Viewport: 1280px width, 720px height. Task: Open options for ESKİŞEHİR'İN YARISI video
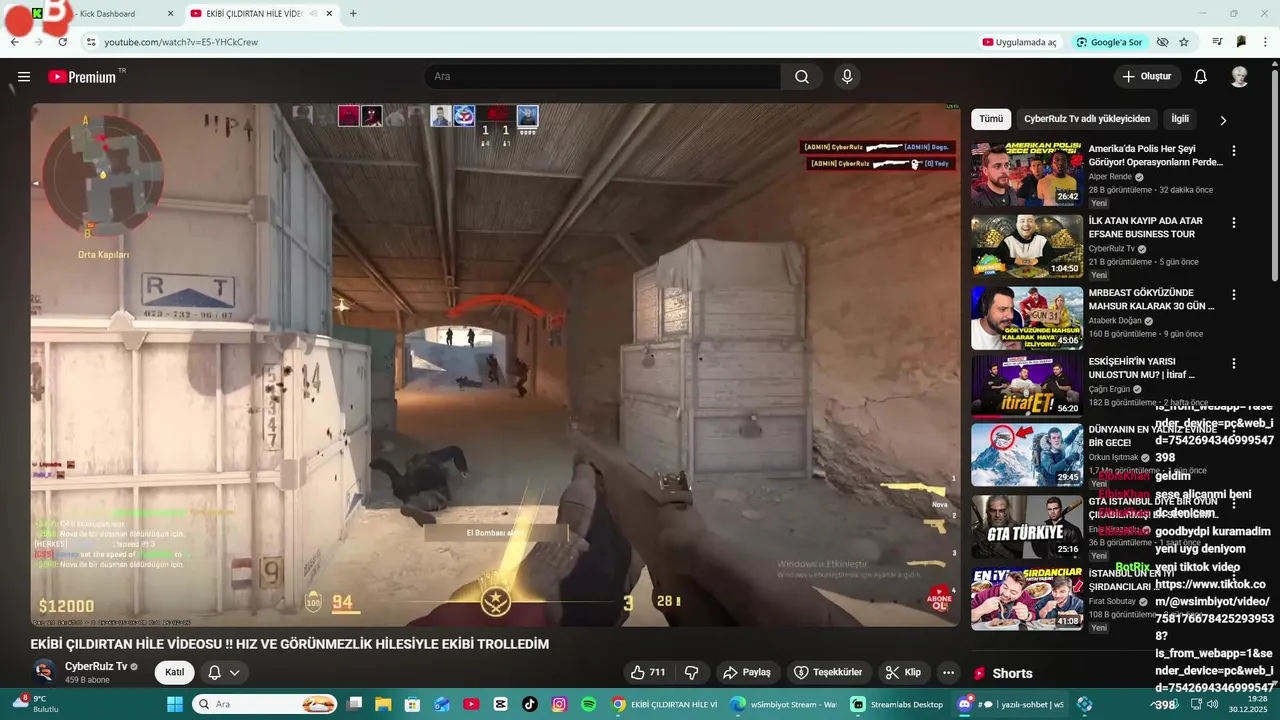(x=1234, y=364)
